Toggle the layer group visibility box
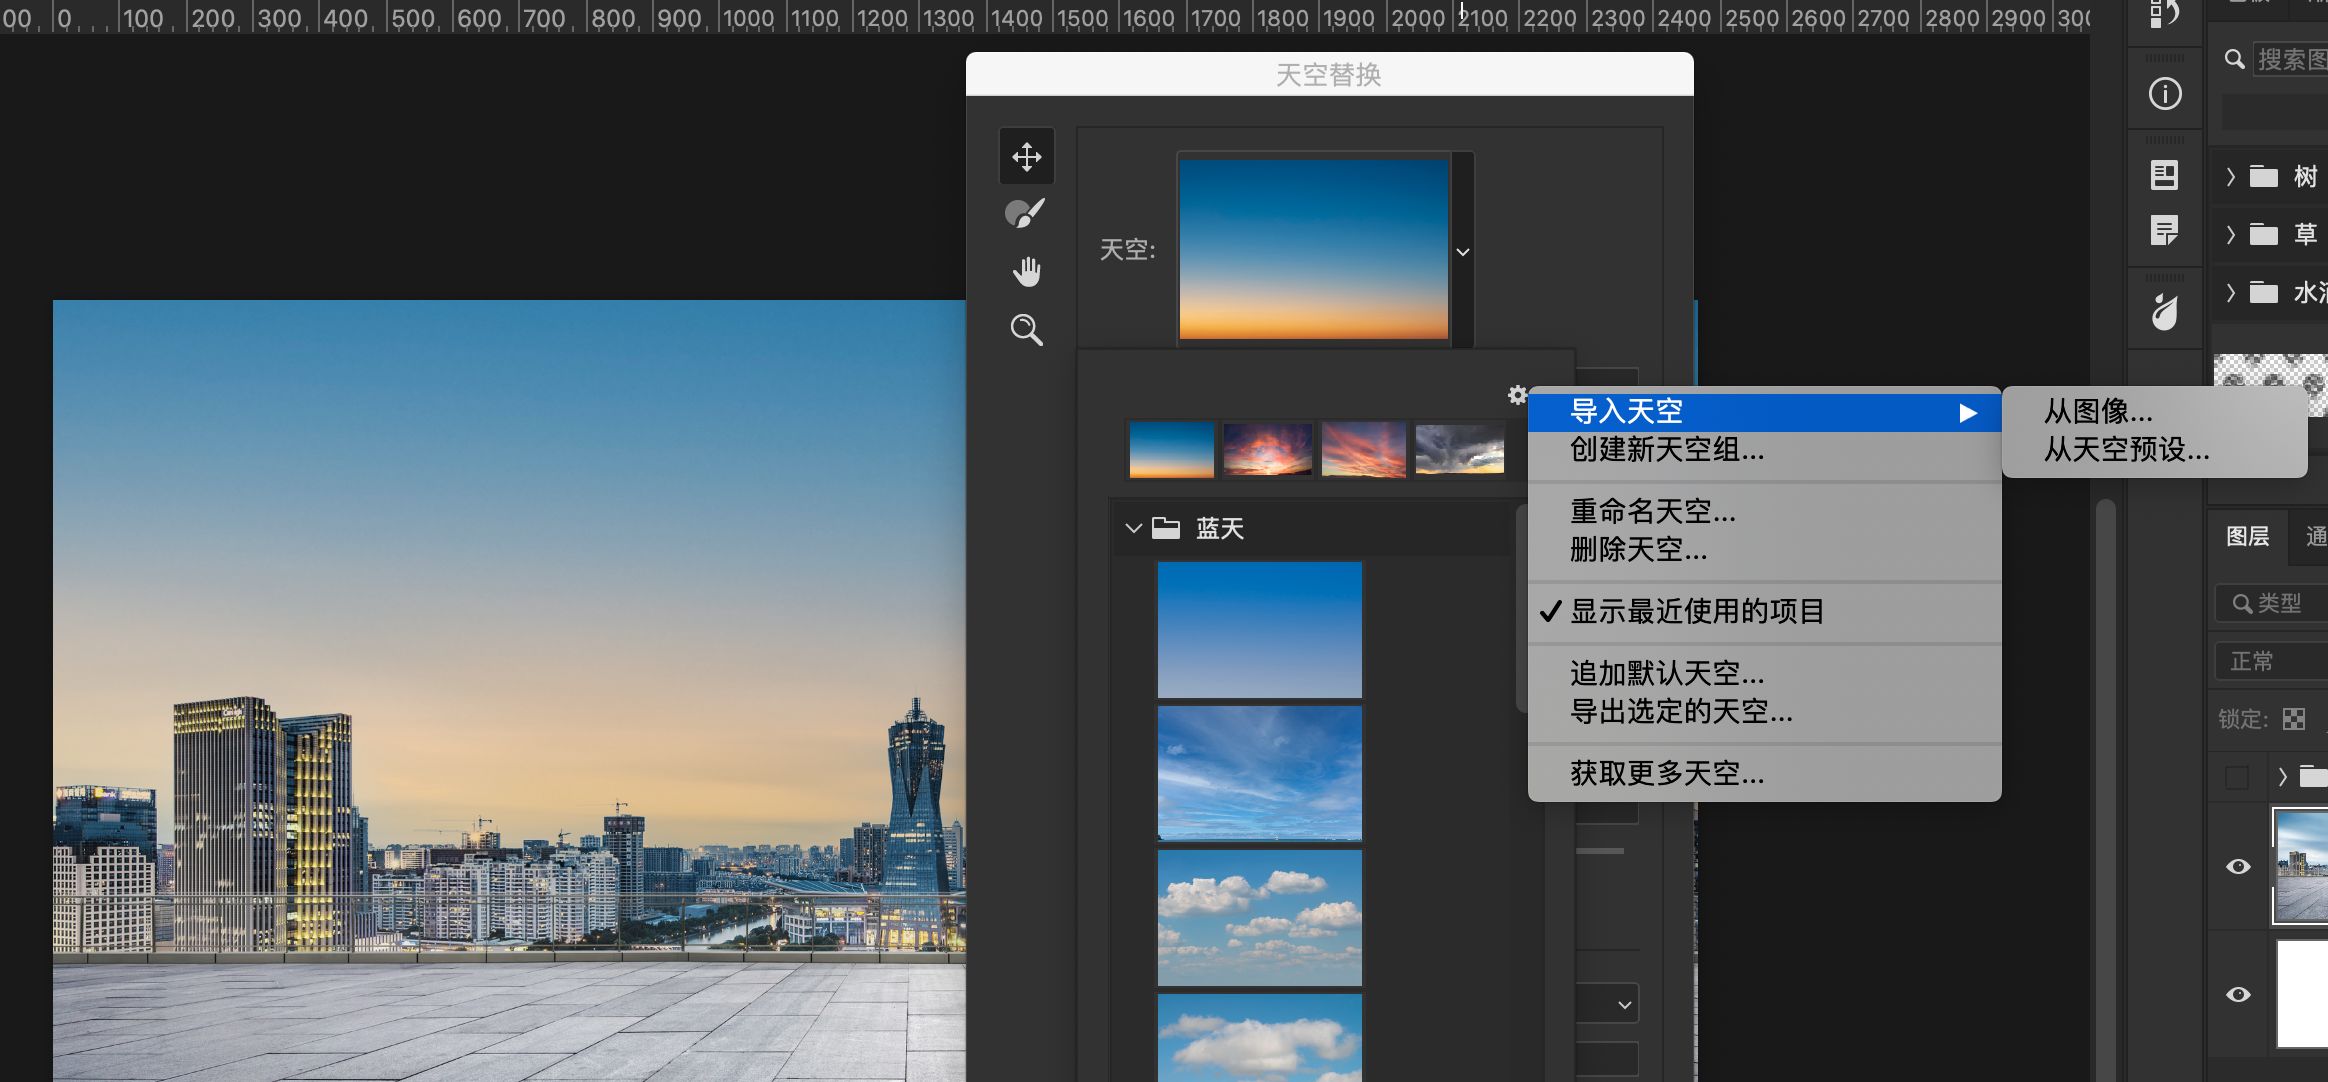This screenshot has height=1082, width=2328. click(2237, 777)
